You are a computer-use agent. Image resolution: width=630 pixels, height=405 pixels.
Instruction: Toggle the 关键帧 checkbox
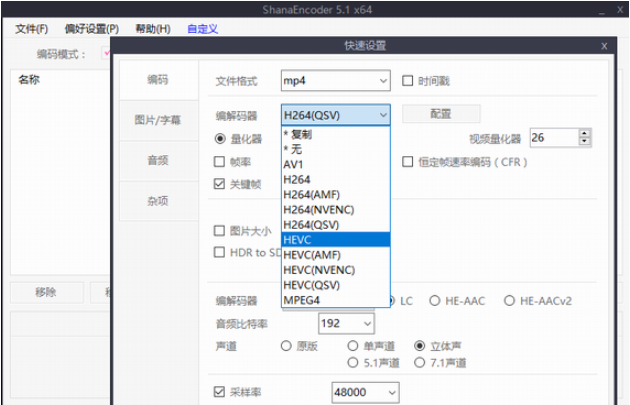[220, 184]
